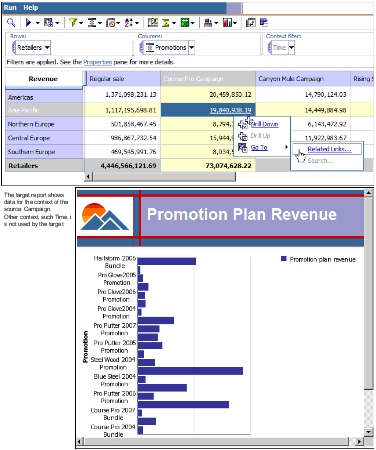Image resolution: width=376 pixels, height=450 pixels.
Task: Click the bar chart icon in toolbar
Action: click(208, 23)
